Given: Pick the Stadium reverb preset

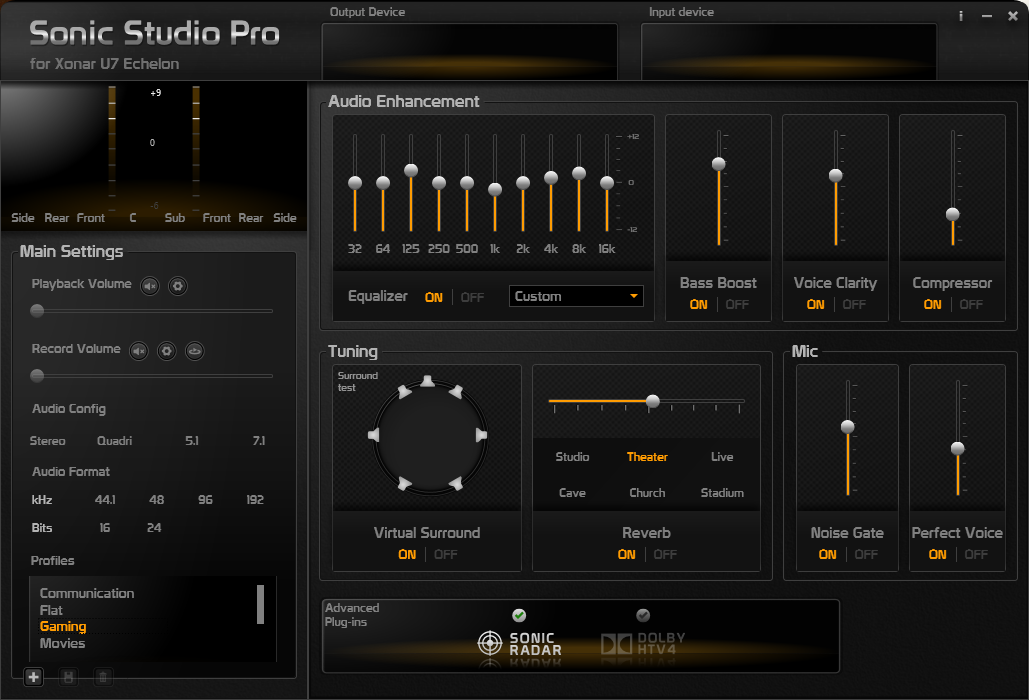Looking at the screenshot, I should [x=722, y=493].
